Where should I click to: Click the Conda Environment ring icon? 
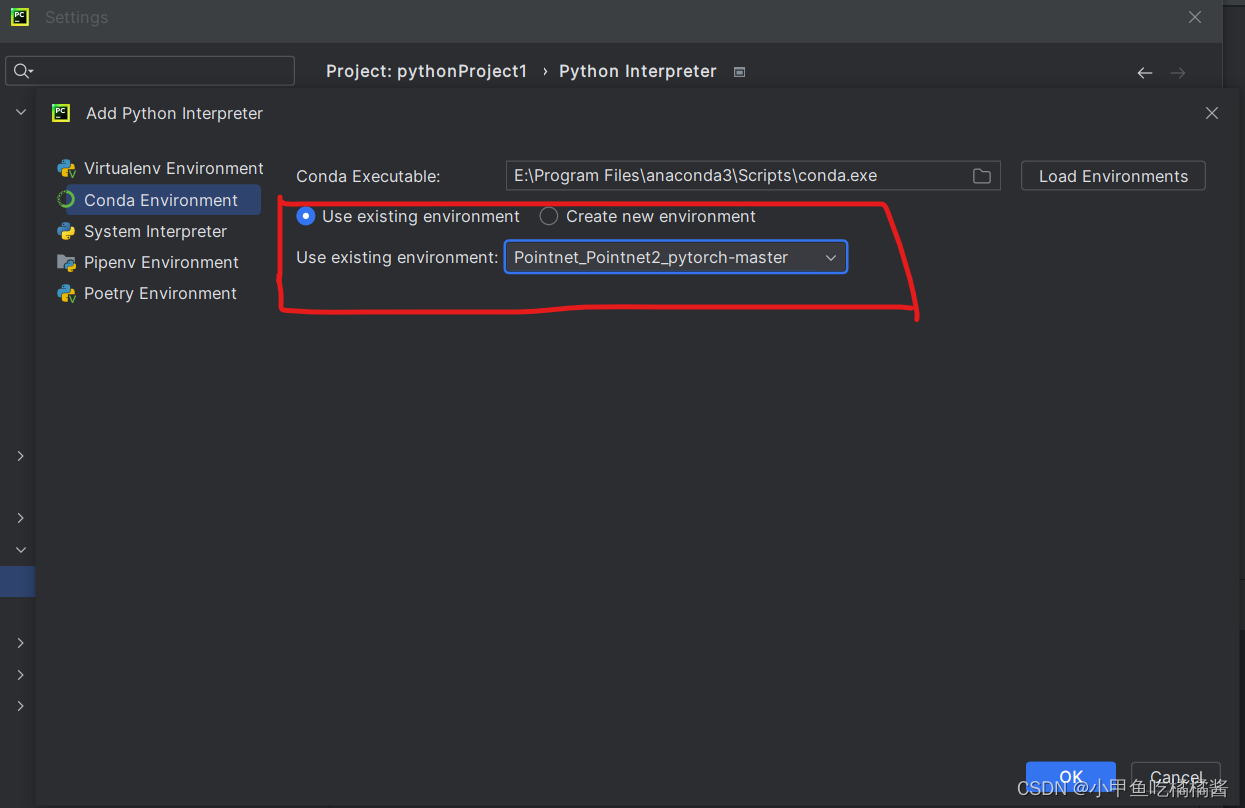pyautogui.click(x=66, y=199)
